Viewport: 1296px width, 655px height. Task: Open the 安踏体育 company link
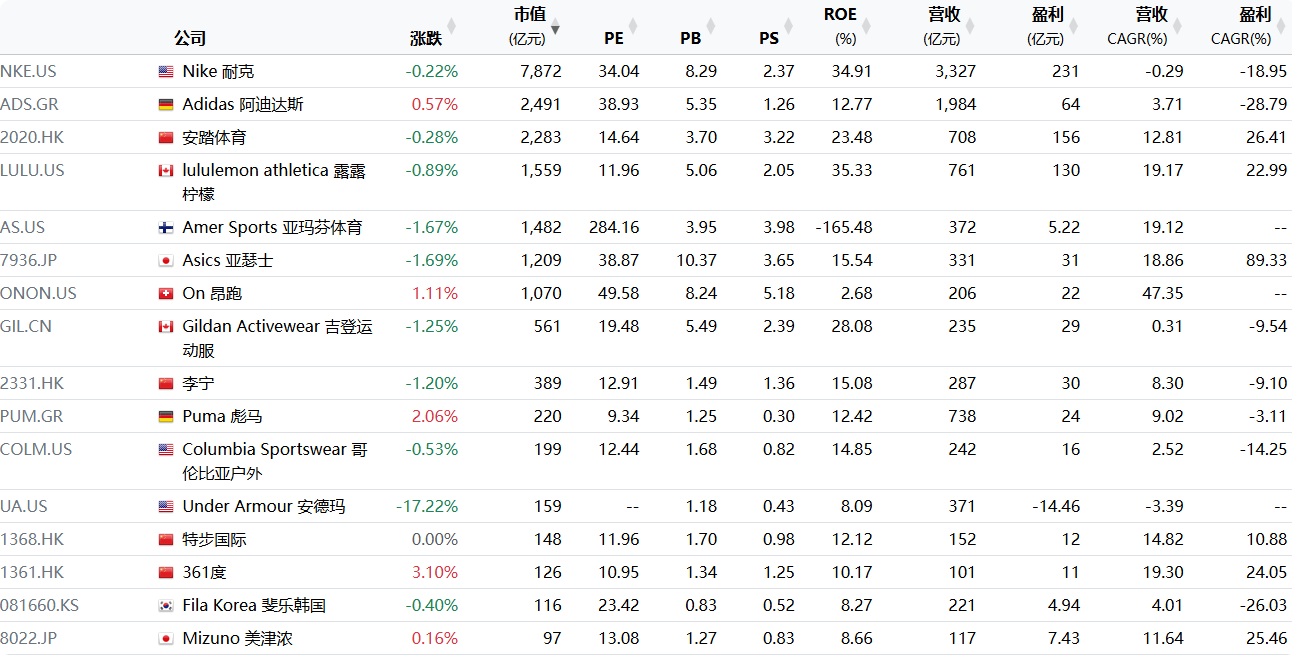coord(214,138)
